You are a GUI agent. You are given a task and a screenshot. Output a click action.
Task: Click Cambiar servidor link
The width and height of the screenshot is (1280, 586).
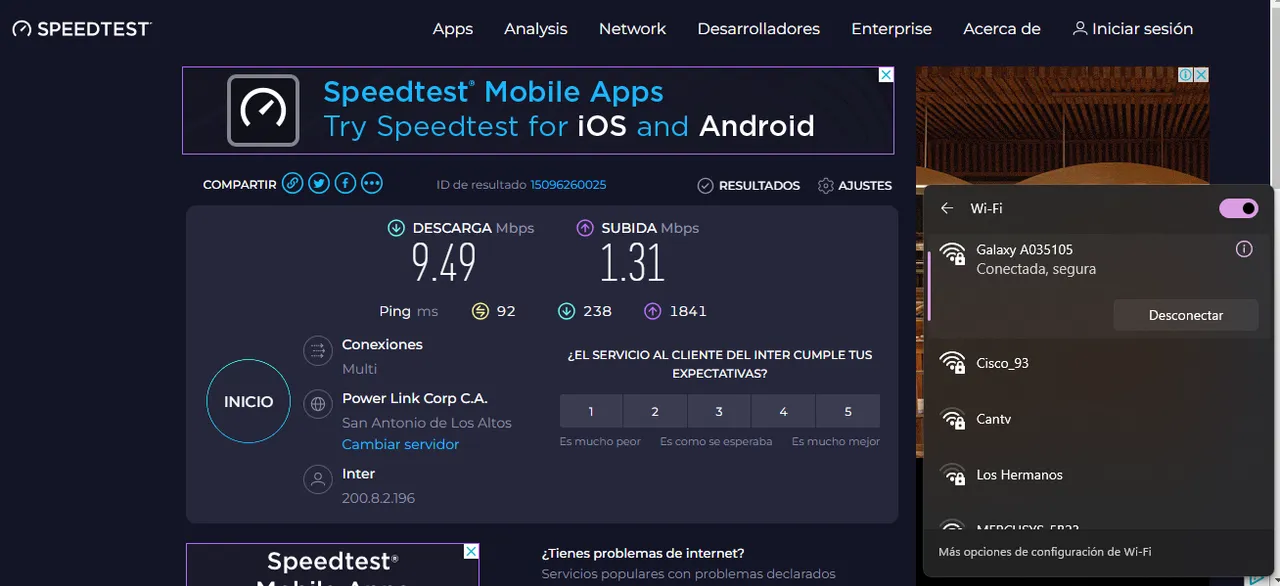400,444
